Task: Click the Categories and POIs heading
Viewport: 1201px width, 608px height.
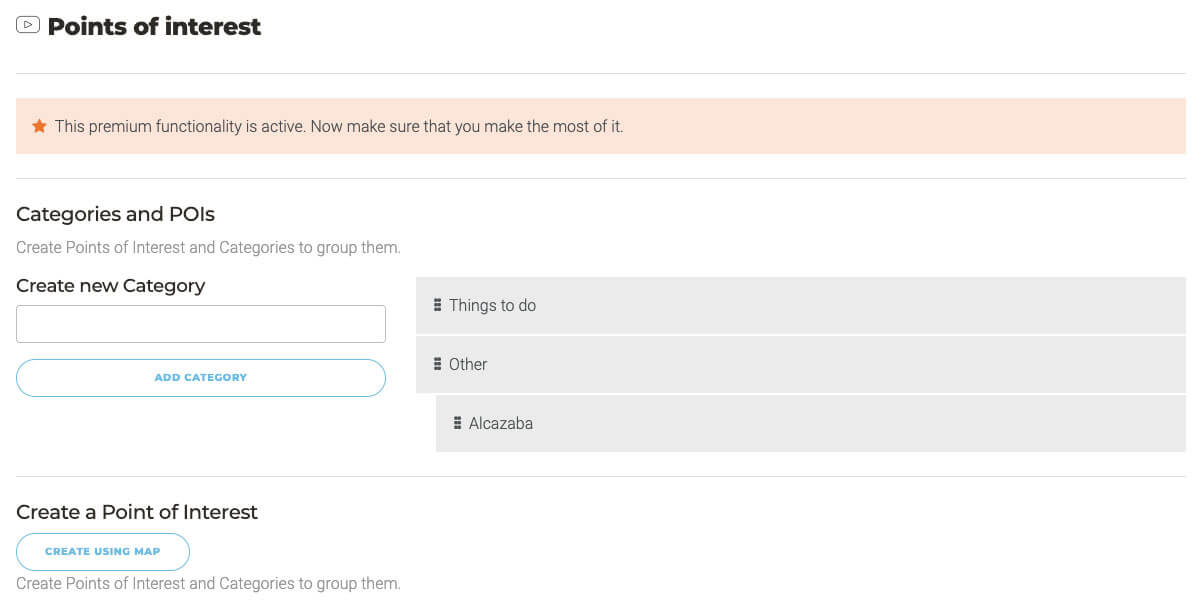Action: (115, 214)
